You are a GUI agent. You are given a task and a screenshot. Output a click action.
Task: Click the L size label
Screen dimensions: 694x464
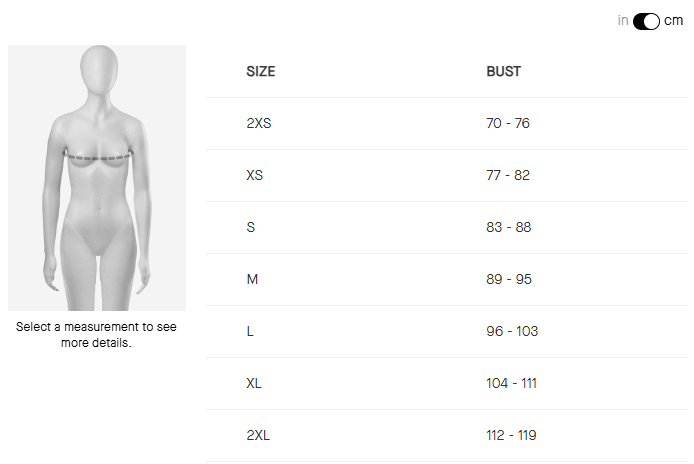(250, 332)
